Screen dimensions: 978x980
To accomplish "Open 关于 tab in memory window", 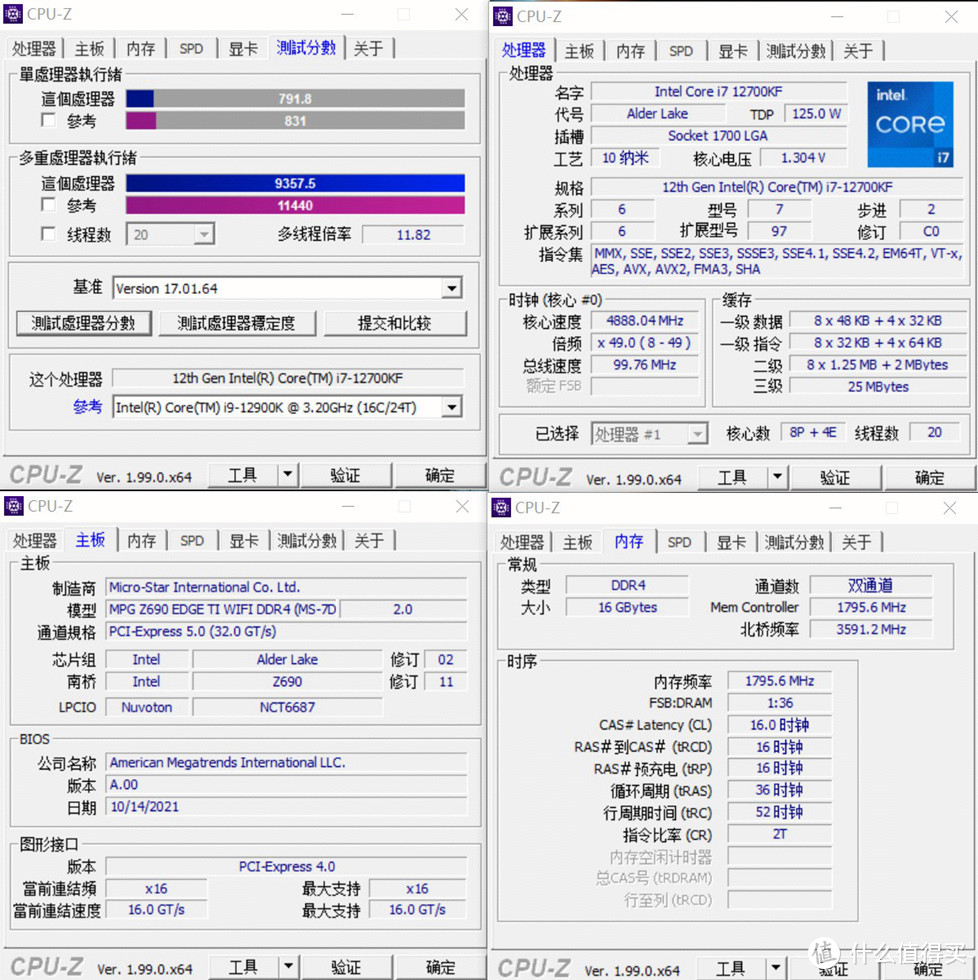I will tap(856, 542).
